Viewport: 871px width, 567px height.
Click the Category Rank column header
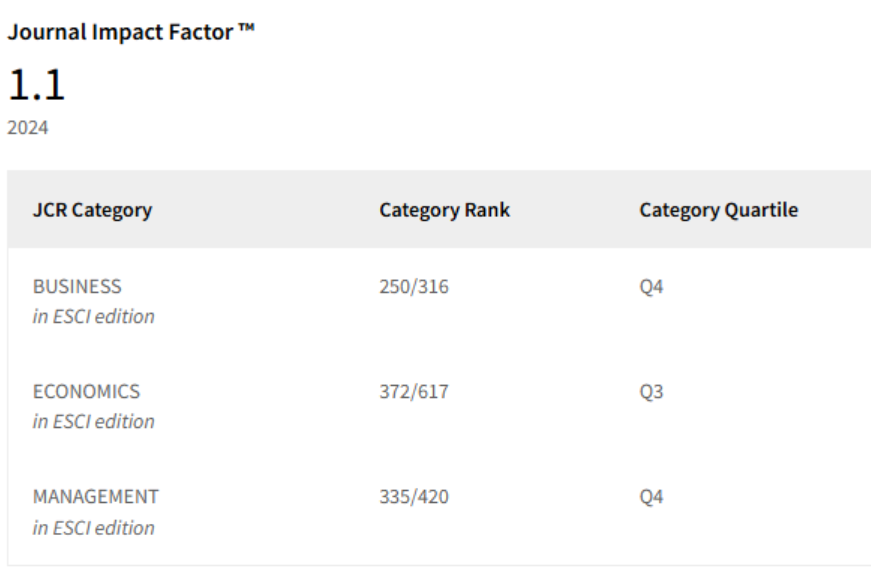[x=444, y=210]
